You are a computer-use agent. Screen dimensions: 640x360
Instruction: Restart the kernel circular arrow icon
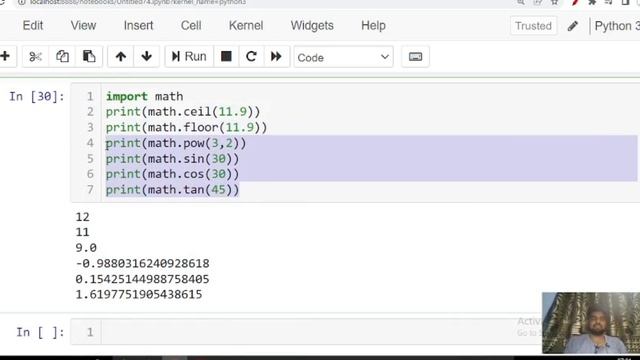(251, 56)
